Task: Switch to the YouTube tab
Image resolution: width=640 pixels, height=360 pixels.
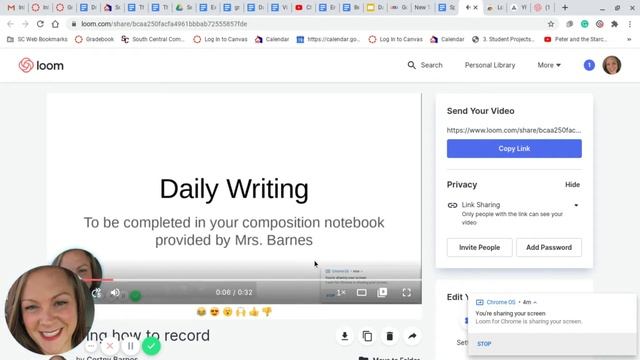Action: click(x=303, y=7)
